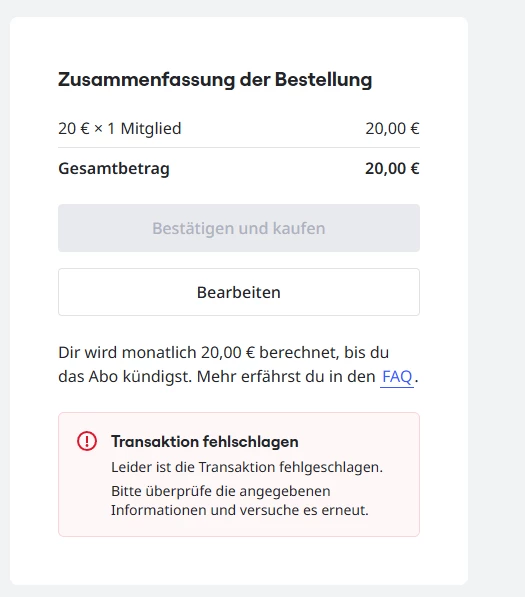Click the Dir wird monatlich billing notice line
Image resolution: width=525 pixels, height=597 pixels.
[223, 353]
